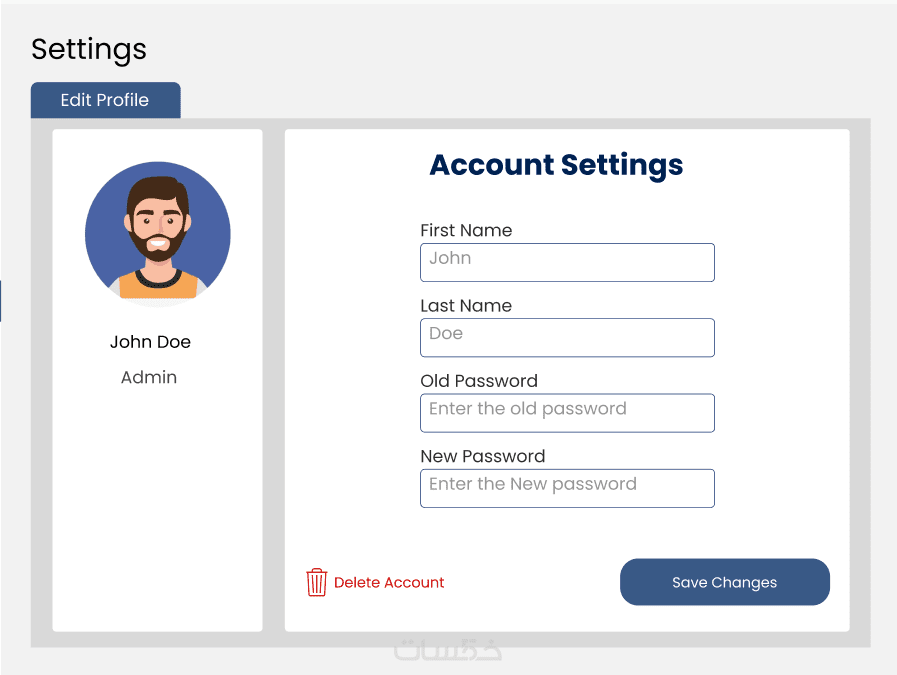Click the Settings page title

[89, 49]
